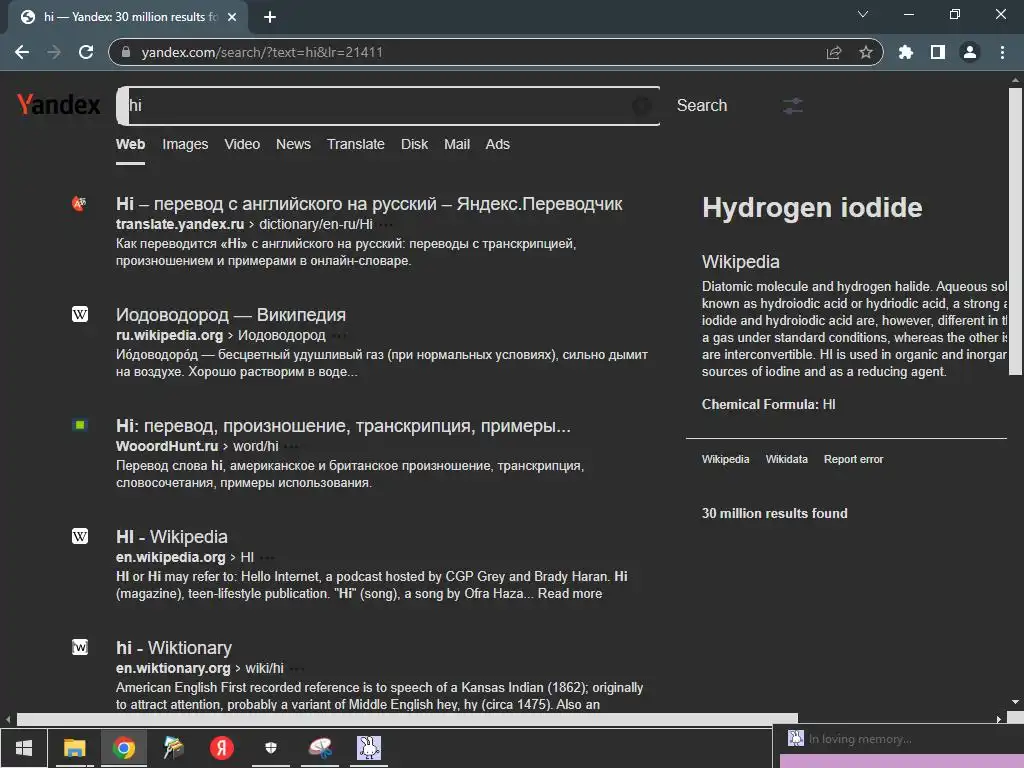Open the Wikipedia source link below the info card
This screenshot has width=1024, height=768.
[725, 459]
